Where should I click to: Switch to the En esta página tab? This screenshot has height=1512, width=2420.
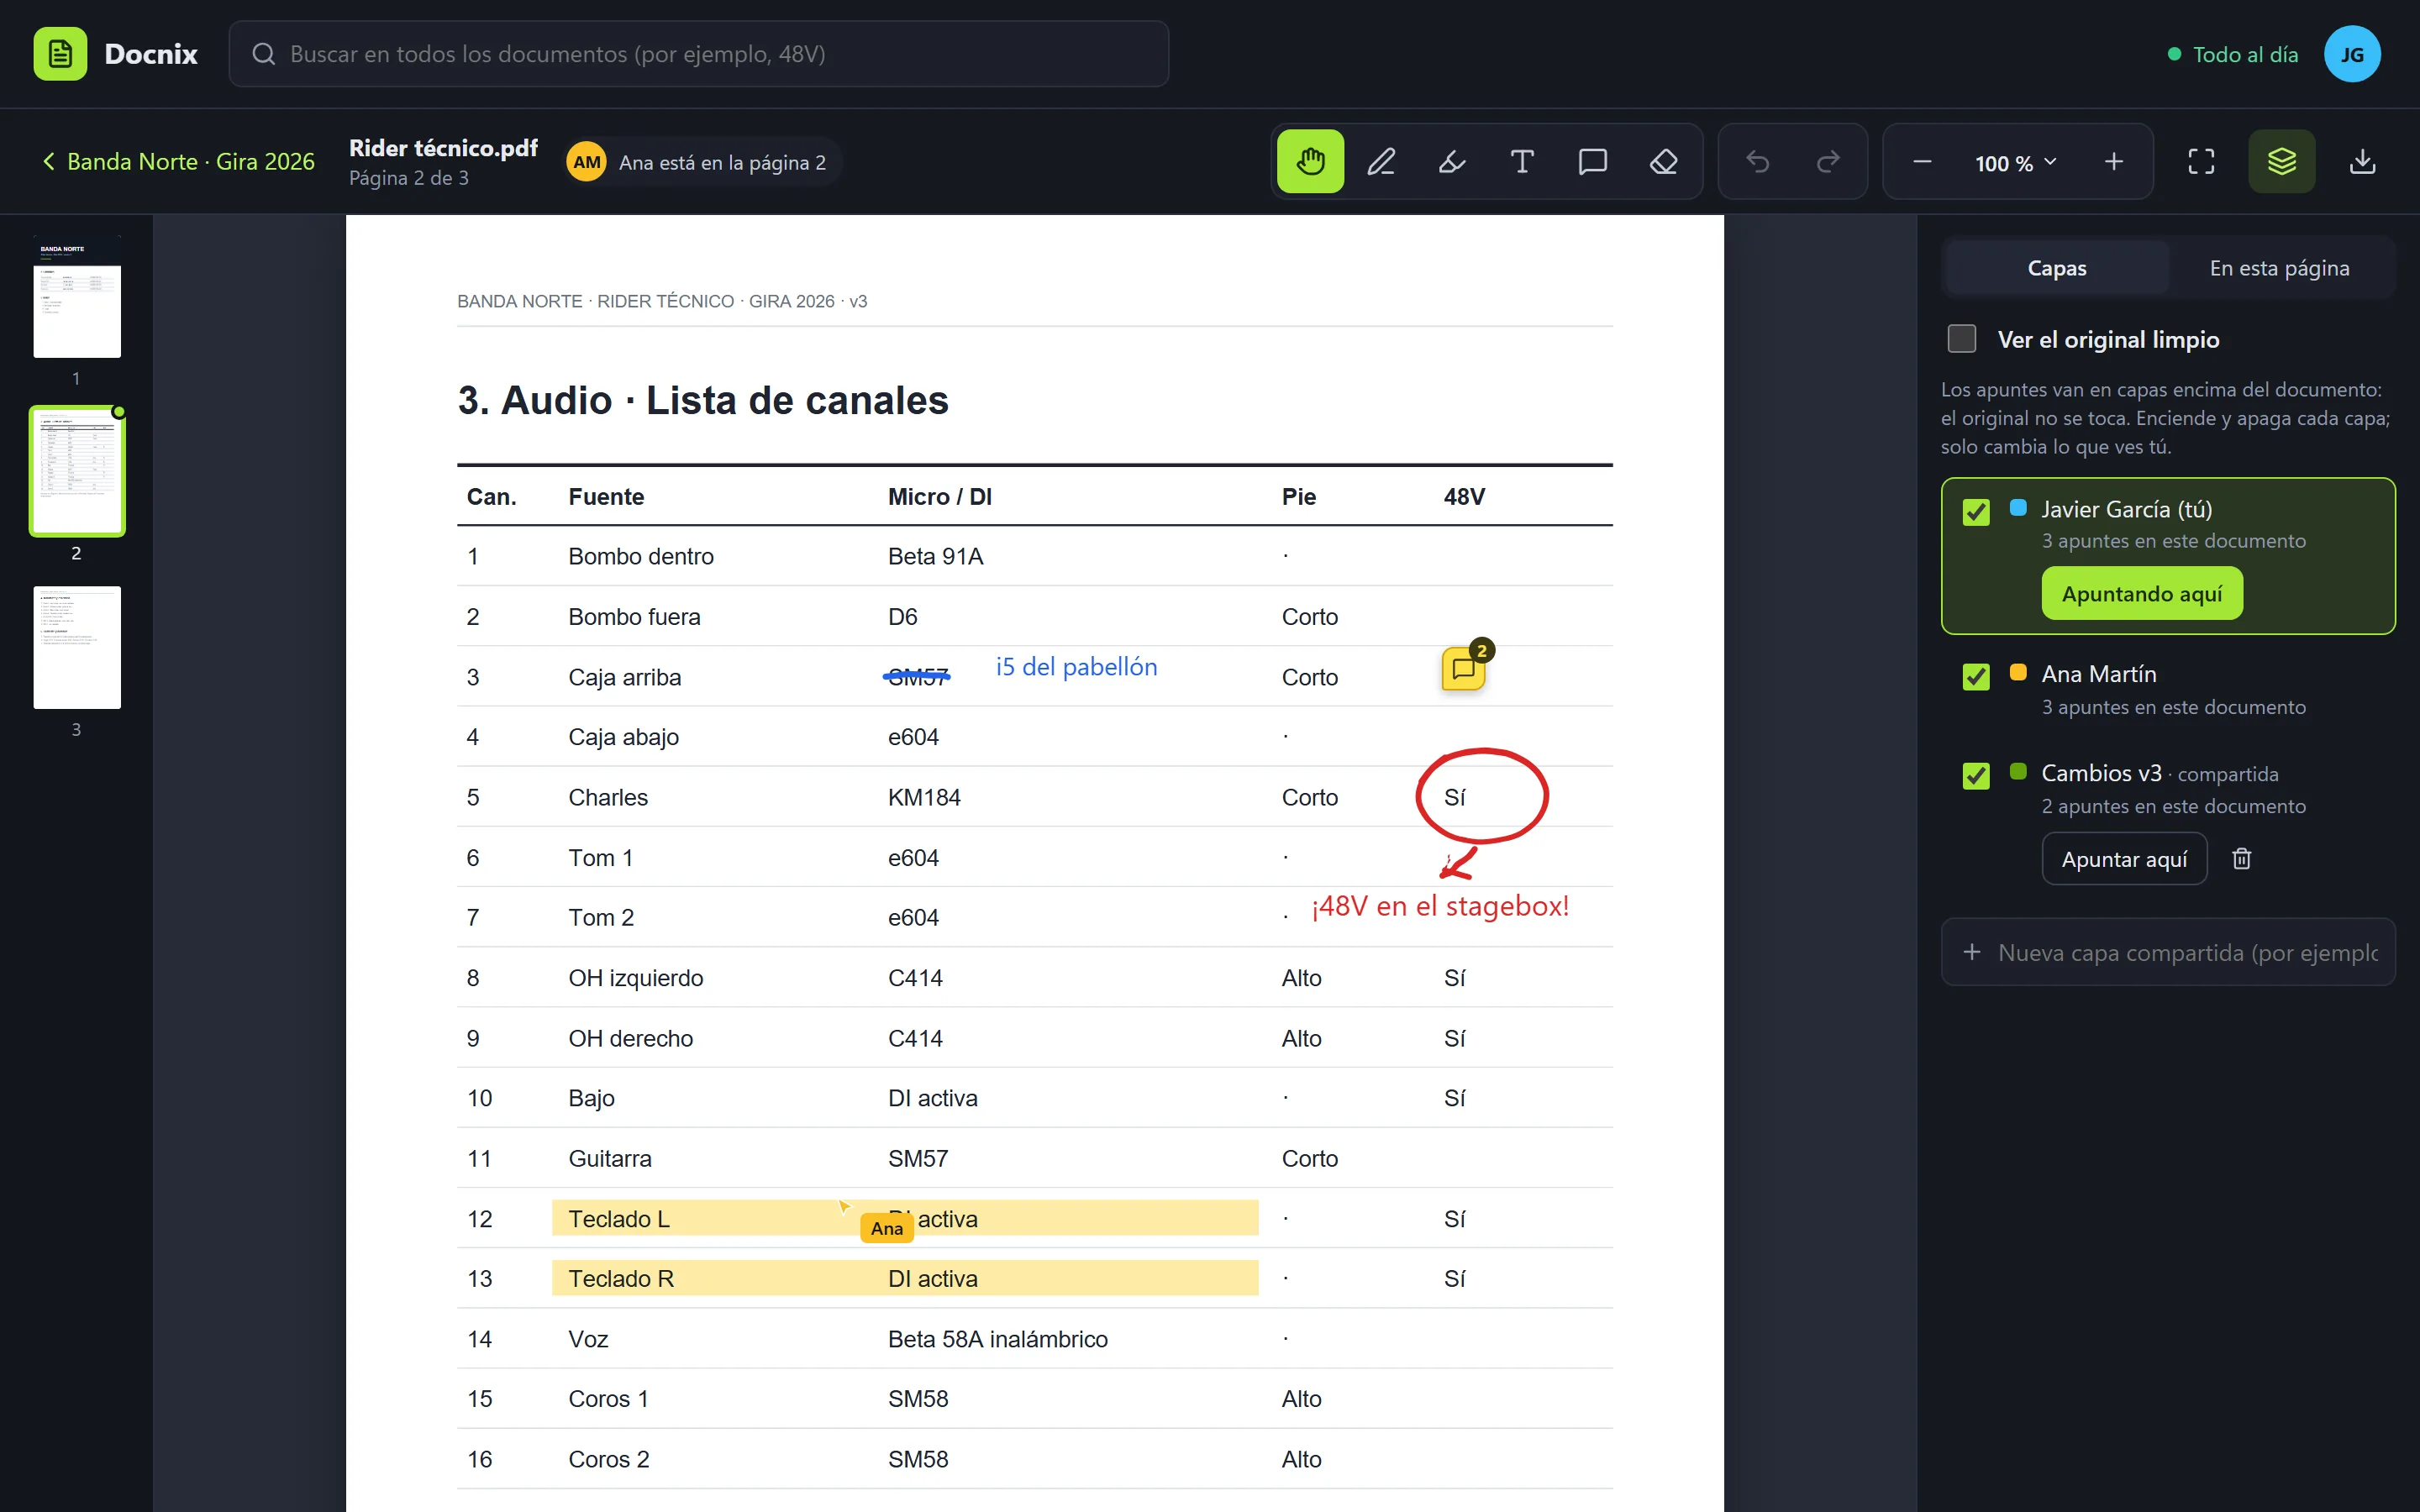point(2279,268)
